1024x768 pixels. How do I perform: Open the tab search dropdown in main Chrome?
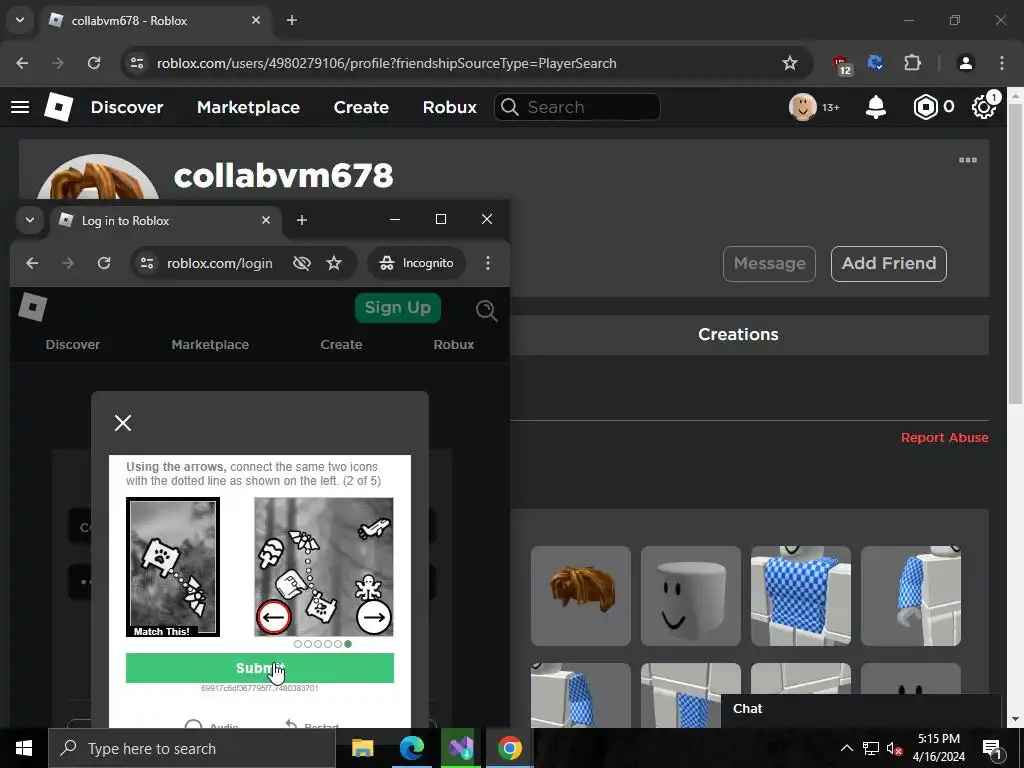click(x=20, y=20)
